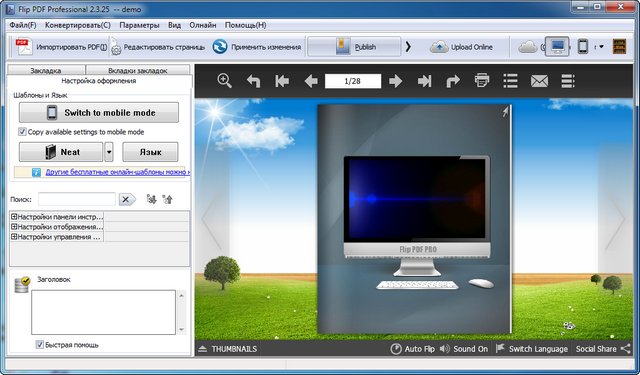Jump to last page icon
This screenshot has height=375, width=640.
pyautogui.click(x=424, y=81)
